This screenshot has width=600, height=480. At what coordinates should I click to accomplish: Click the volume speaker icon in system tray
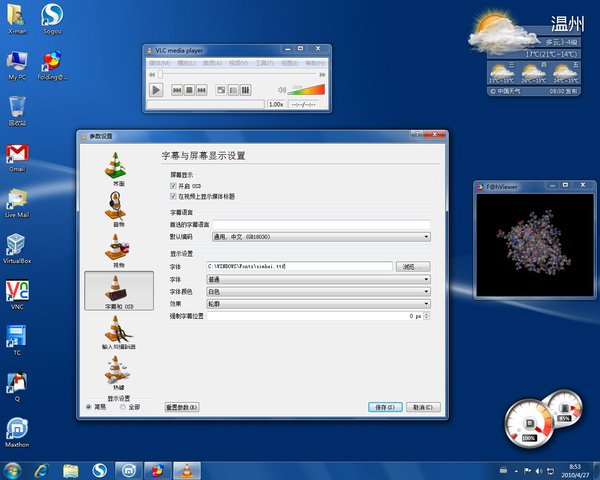click(x=539, y=470)
